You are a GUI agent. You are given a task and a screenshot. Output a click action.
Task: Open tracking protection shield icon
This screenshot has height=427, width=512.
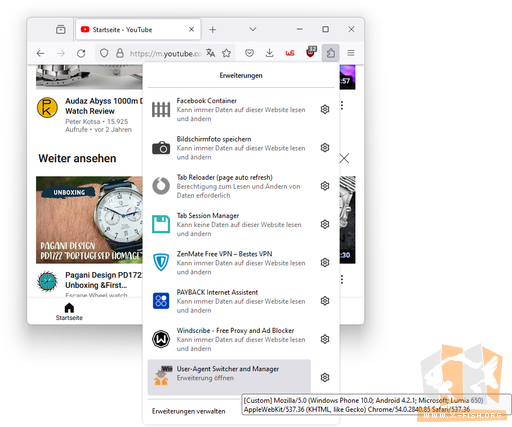(x=104, y=53)
